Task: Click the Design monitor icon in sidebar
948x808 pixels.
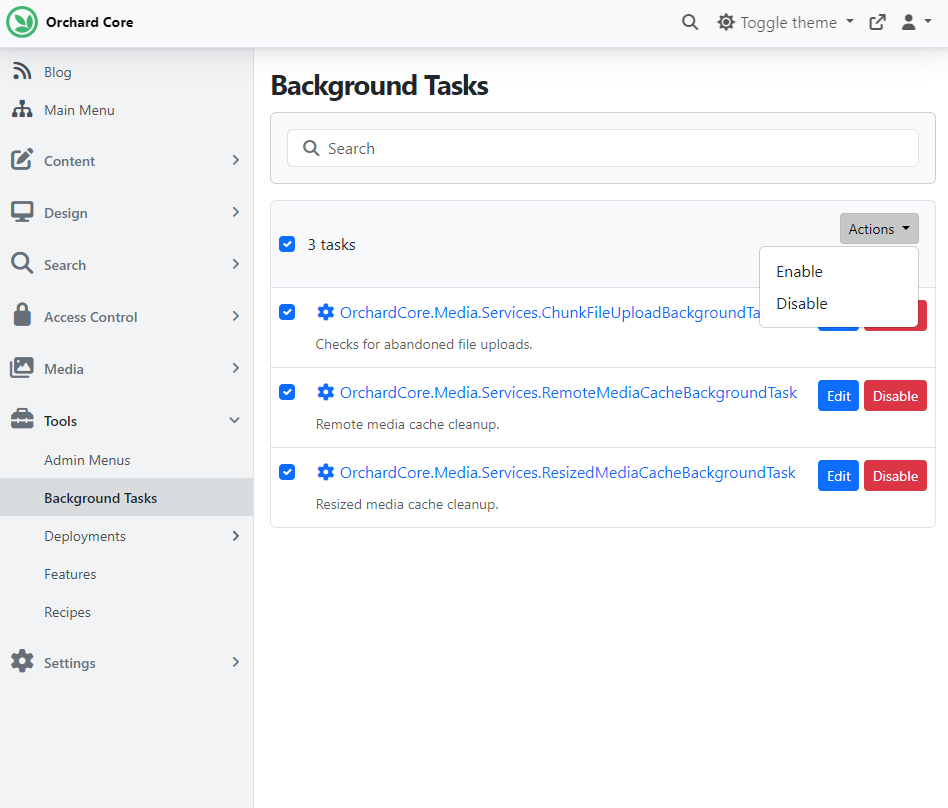Action: click(22, 212)
